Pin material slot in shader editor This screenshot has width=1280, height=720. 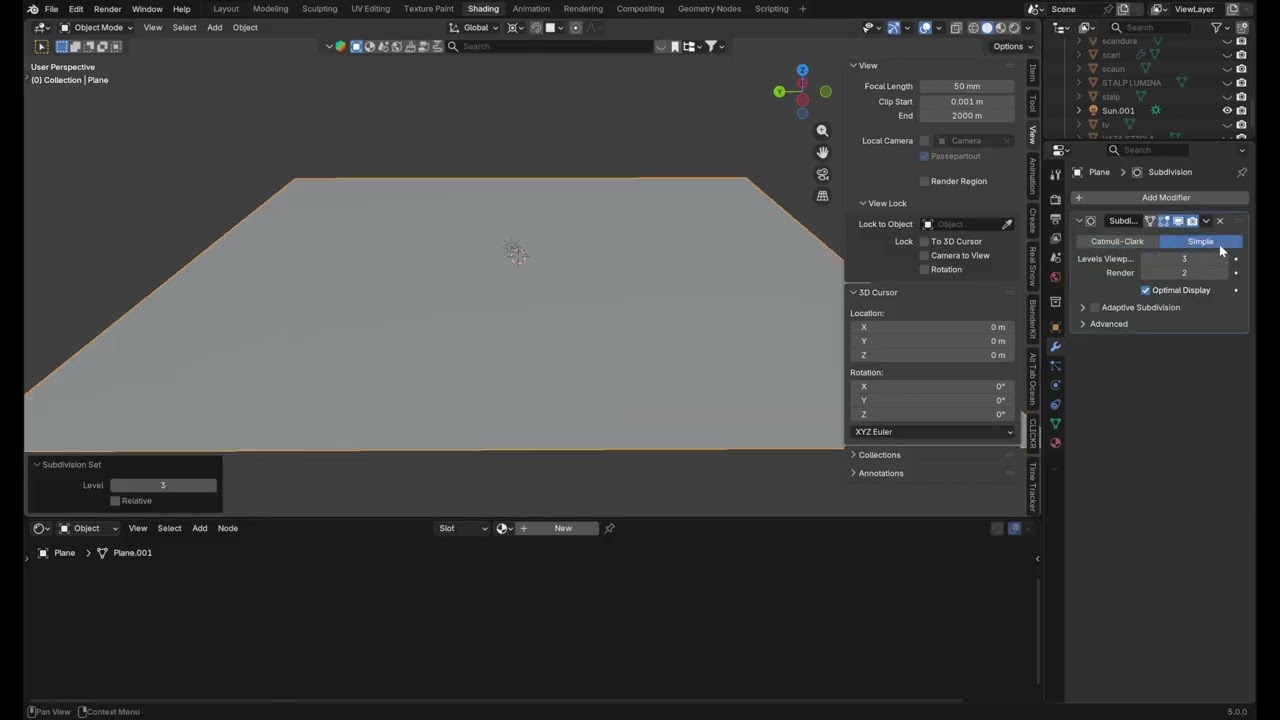pyautogui.click(x=609, y=528)
